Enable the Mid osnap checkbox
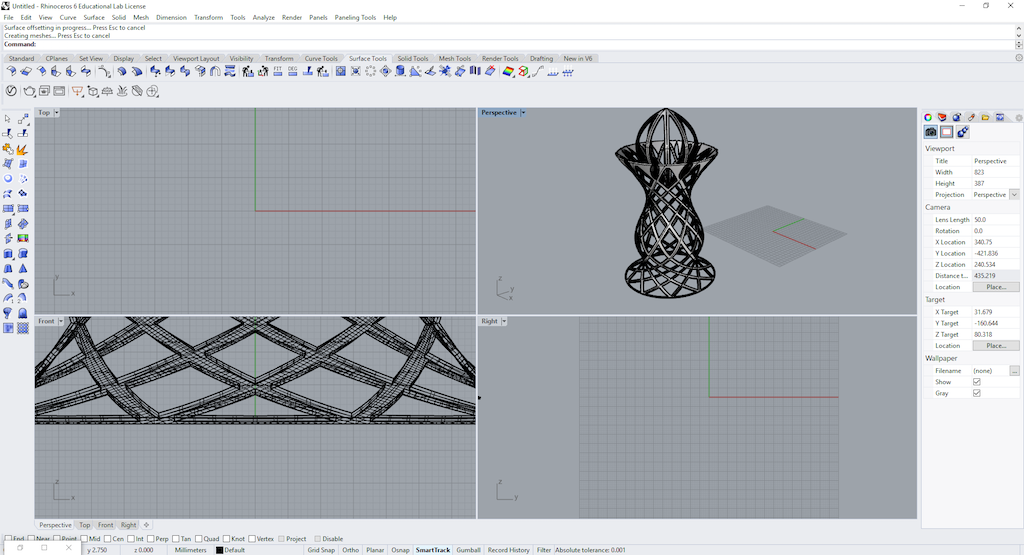The image size is (1024, 555). click(83, 539)
